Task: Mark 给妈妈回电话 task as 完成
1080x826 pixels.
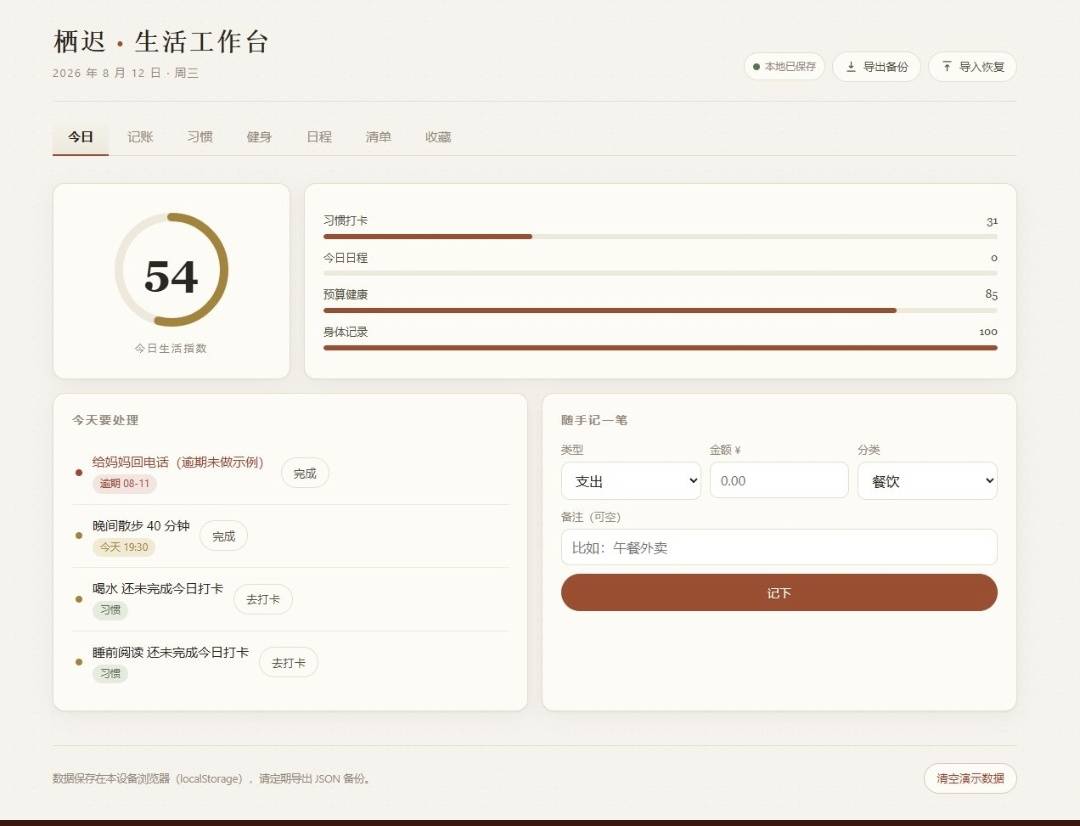Action: [305, 473]
